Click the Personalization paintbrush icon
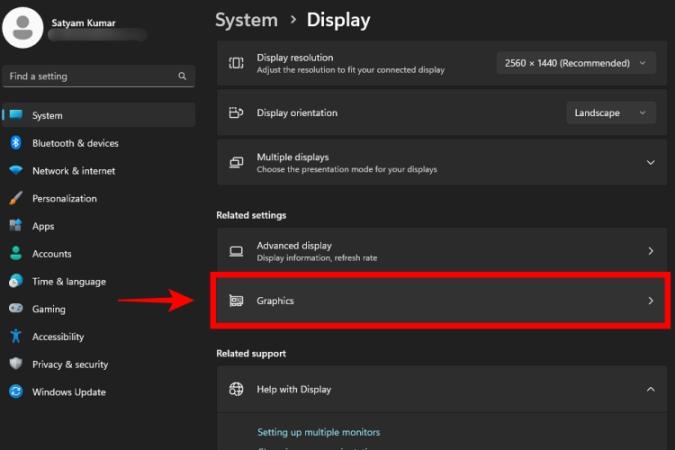Image resolution: width=675 pixels, height=450 pixels. tap(16, 198)
